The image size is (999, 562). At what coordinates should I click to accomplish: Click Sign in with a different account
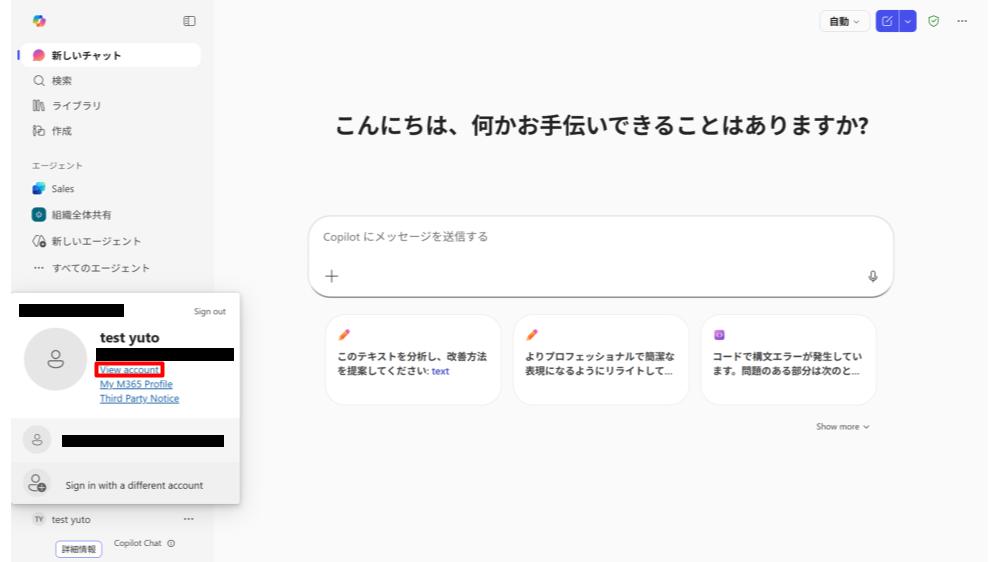coord(126,485)
